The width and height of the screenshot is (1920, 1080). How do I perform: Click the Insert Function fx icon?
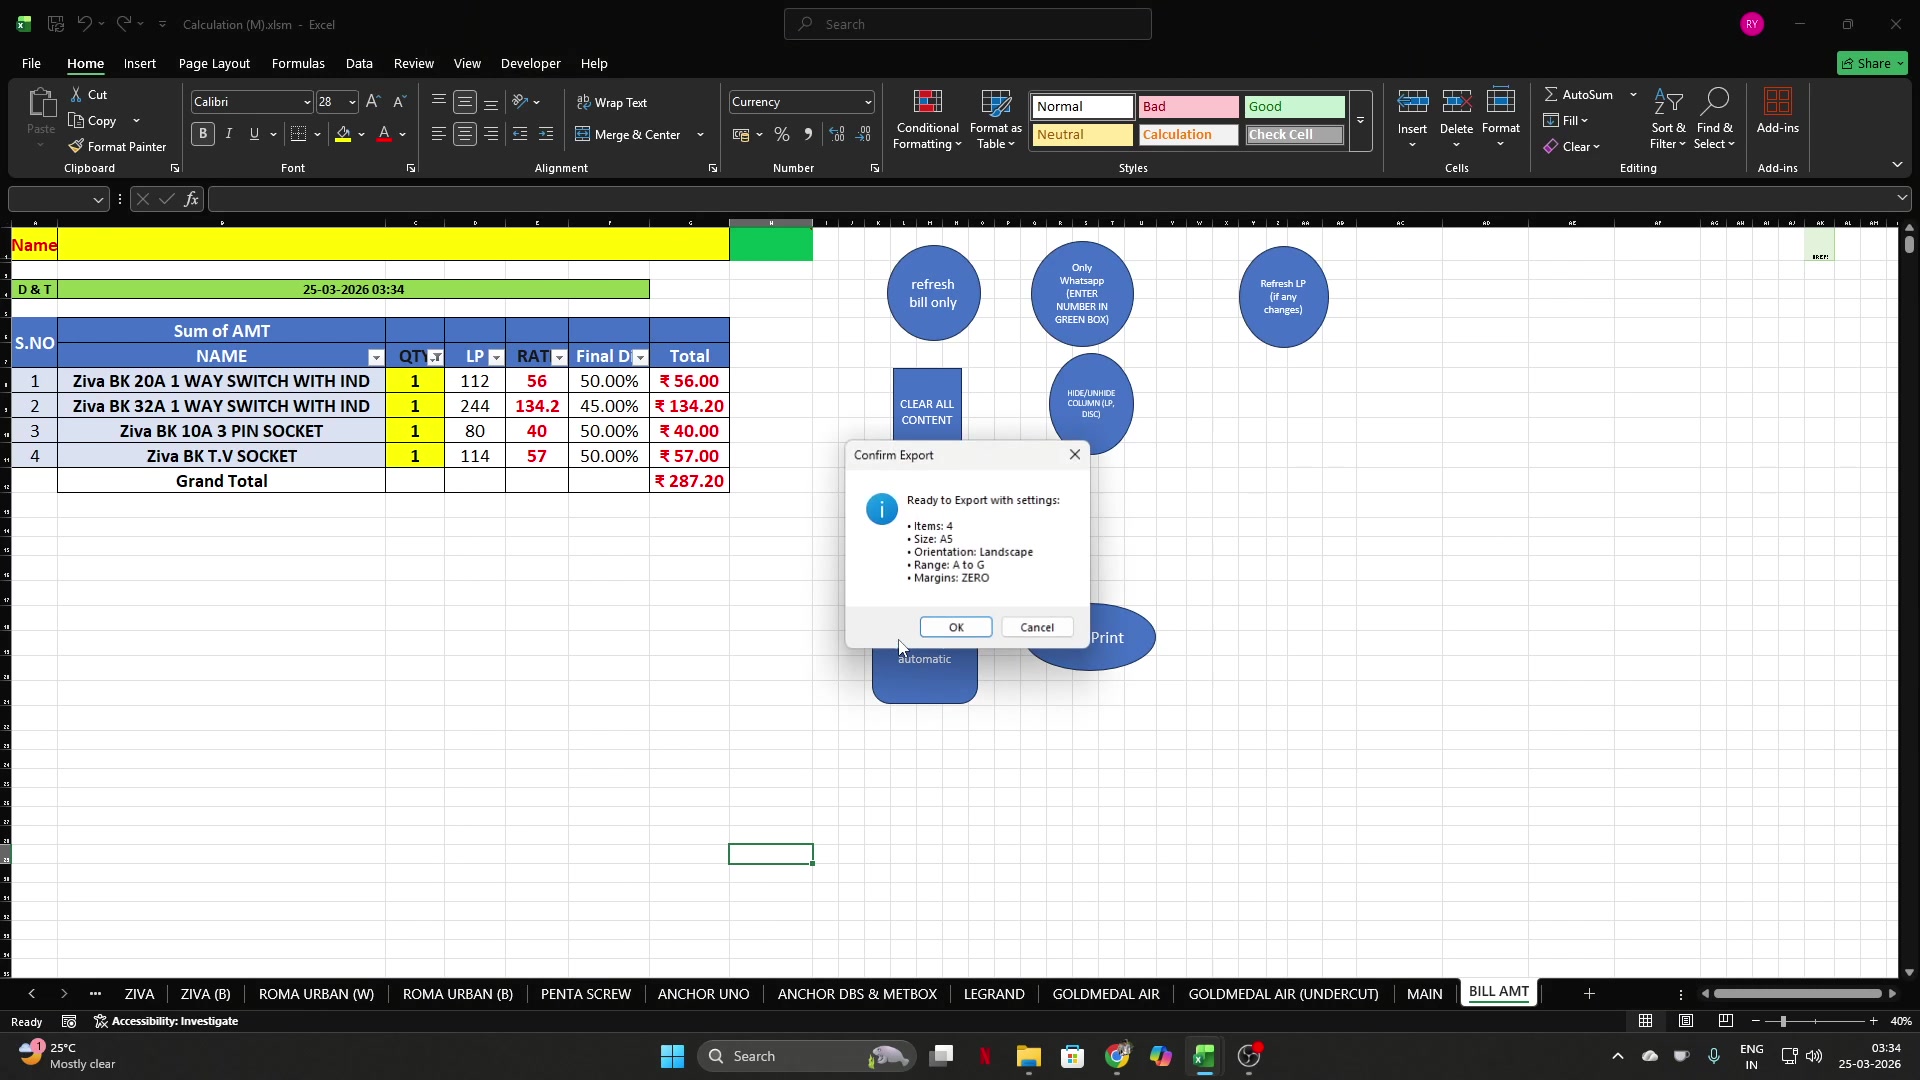click(191, 199)
